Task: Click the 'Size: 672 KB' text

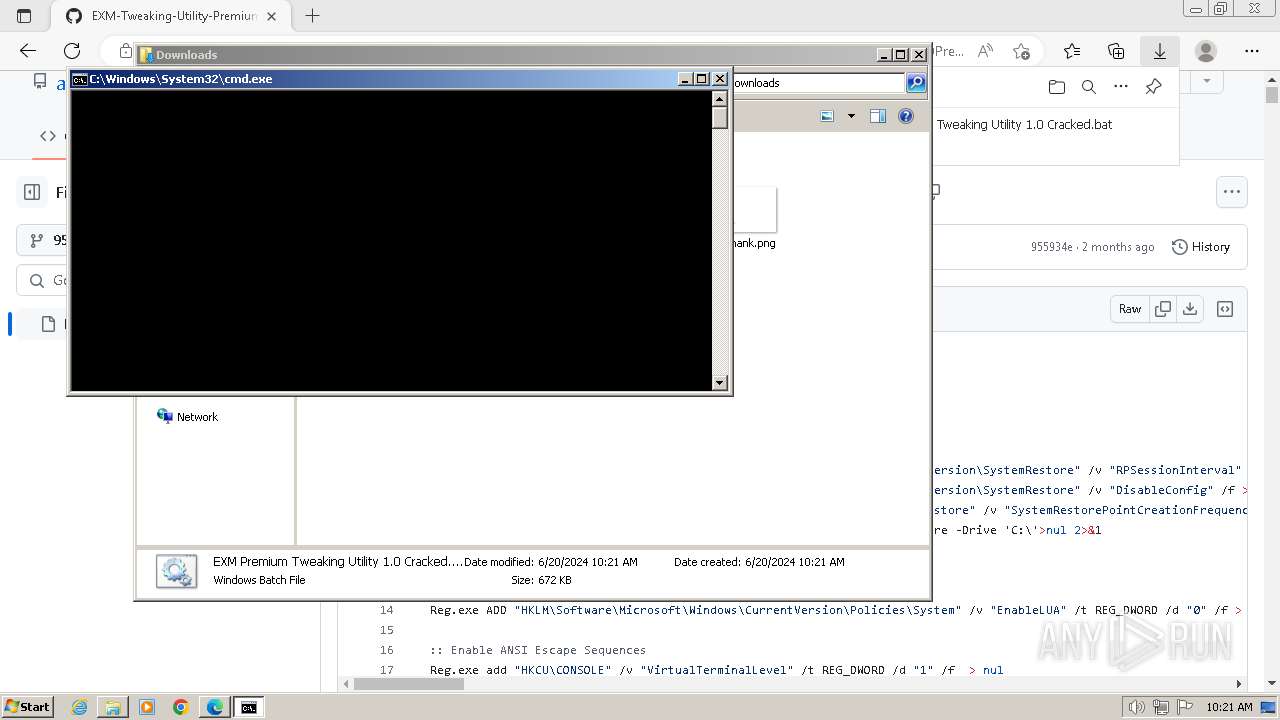Action: click(x=541, y=580)
